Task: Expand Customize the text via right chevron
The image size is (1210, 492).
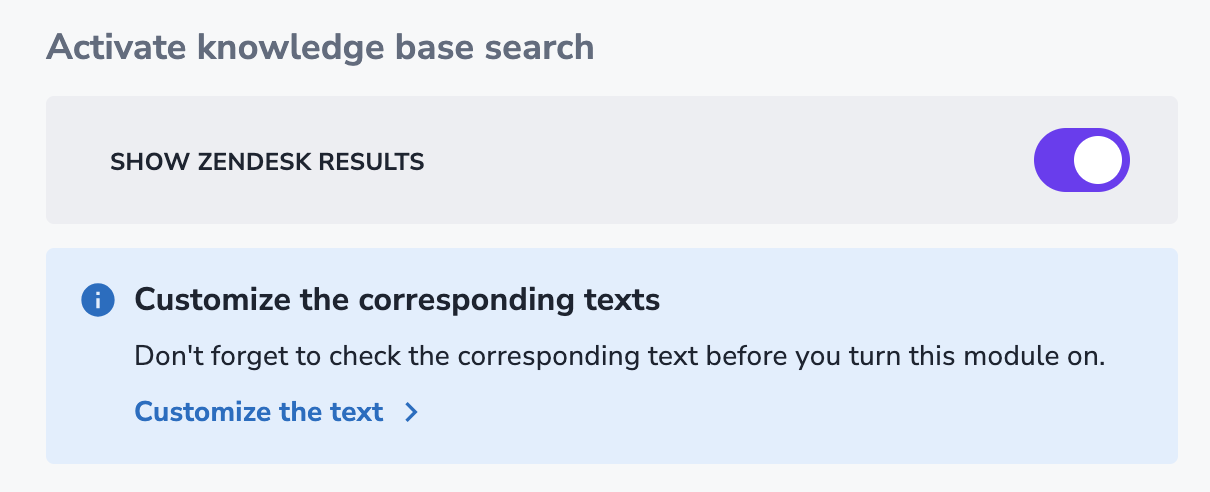Action: 411,412
